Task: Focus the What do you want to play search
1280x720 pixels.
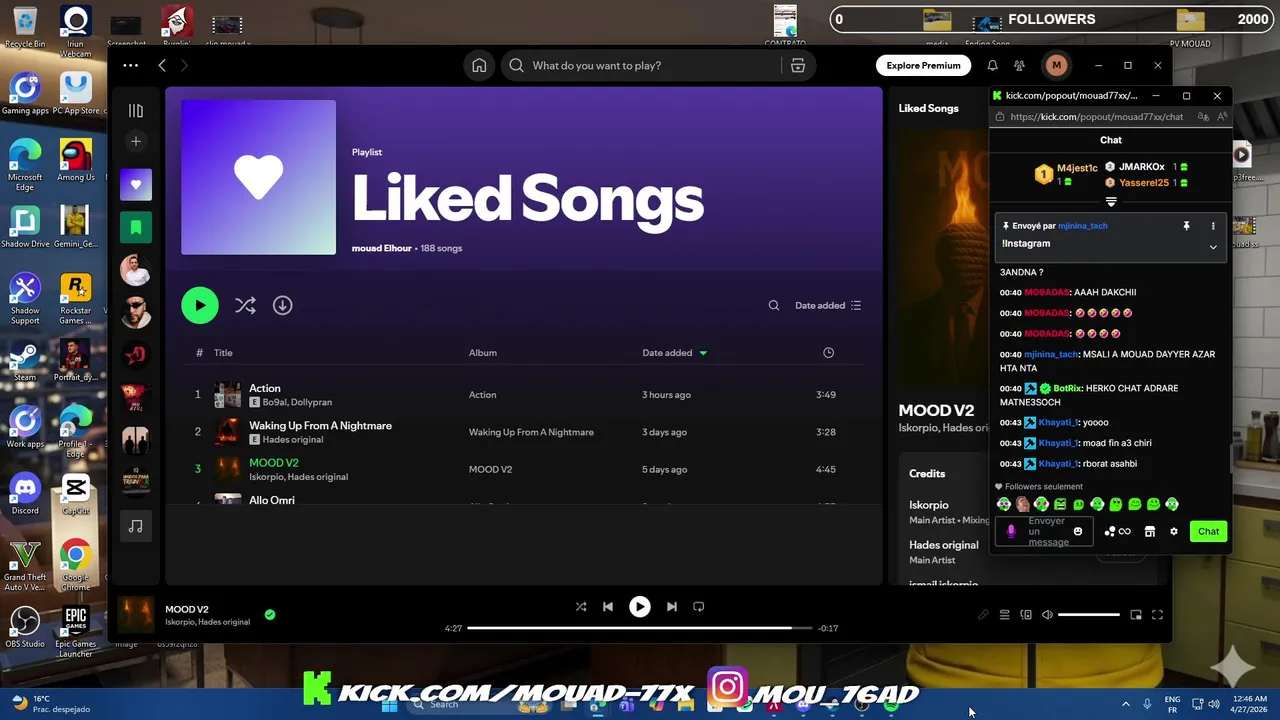Action: coord(641,65)
